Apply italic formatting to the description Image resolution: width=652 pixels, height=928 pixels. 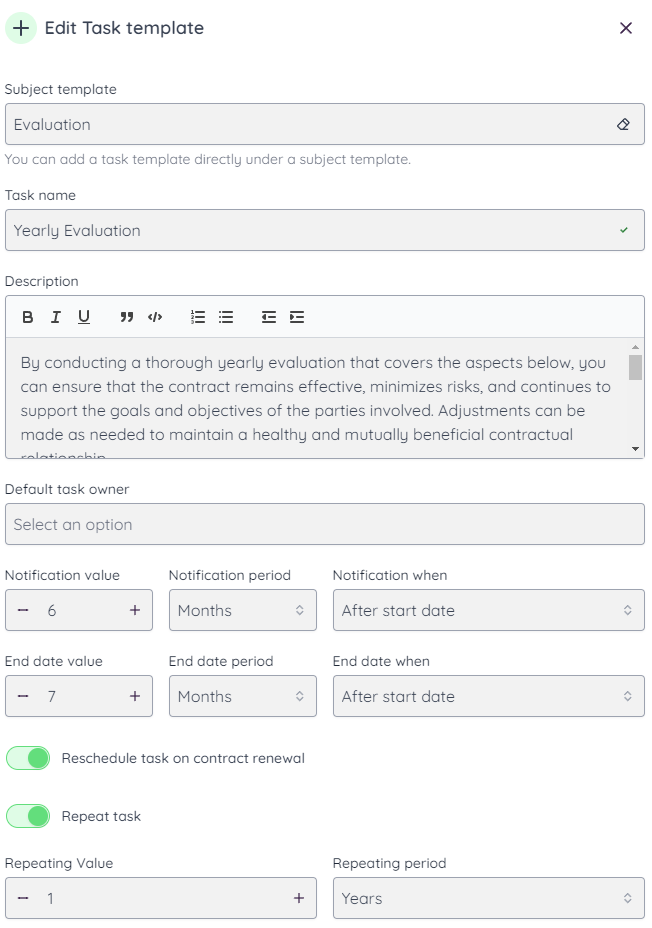55,317
